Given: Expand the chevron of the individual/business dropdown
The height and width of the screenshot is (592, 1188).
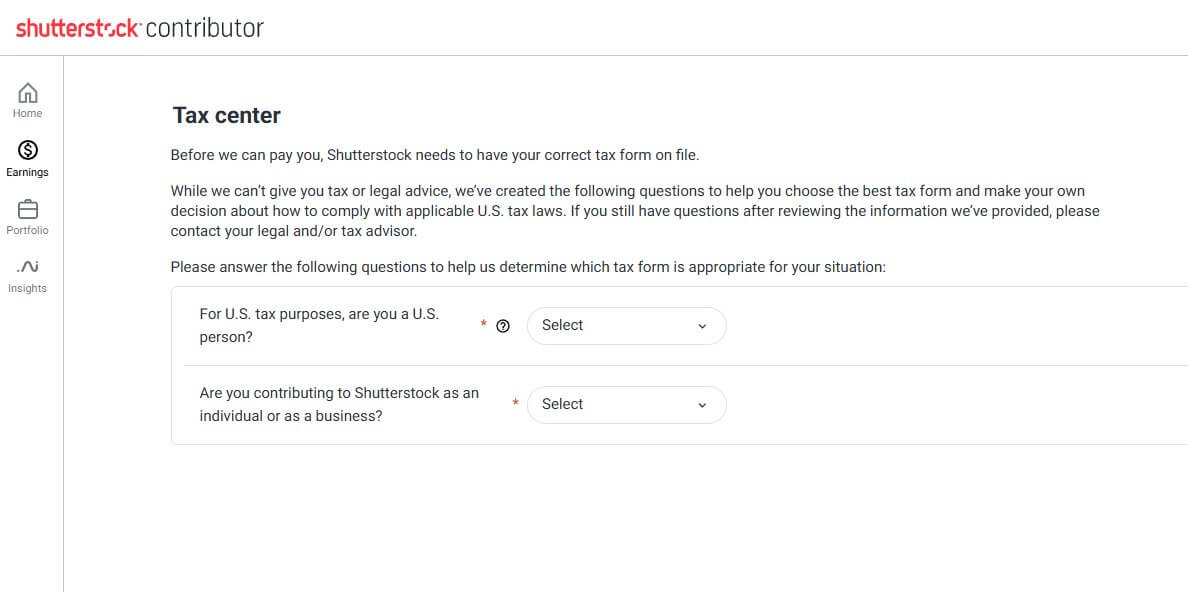Looking at the screenshot, I should coord(702,405).
